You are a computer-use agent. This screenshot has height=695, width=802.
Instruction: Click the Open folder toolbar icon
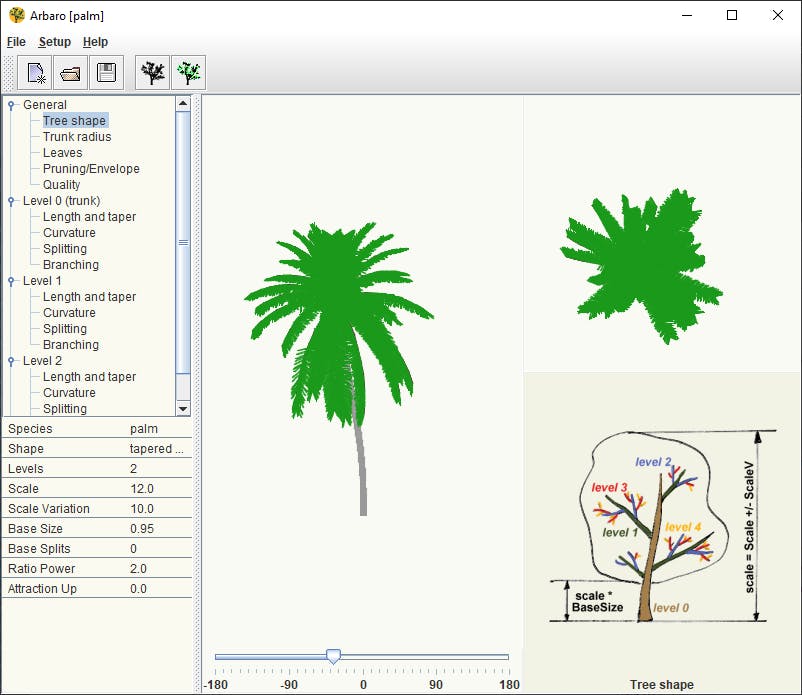point(71,73)
